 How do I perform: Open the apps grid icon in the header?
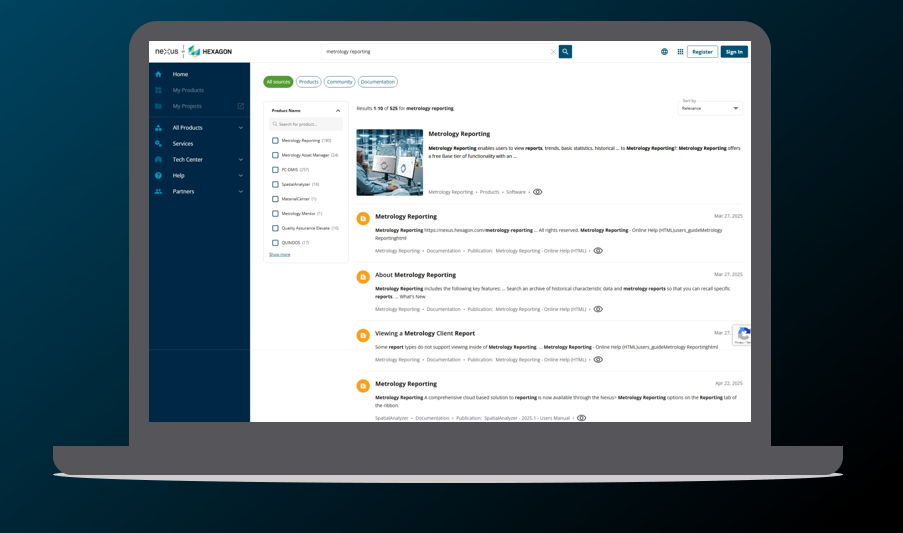pyautogui.click(x=680, y=52)
